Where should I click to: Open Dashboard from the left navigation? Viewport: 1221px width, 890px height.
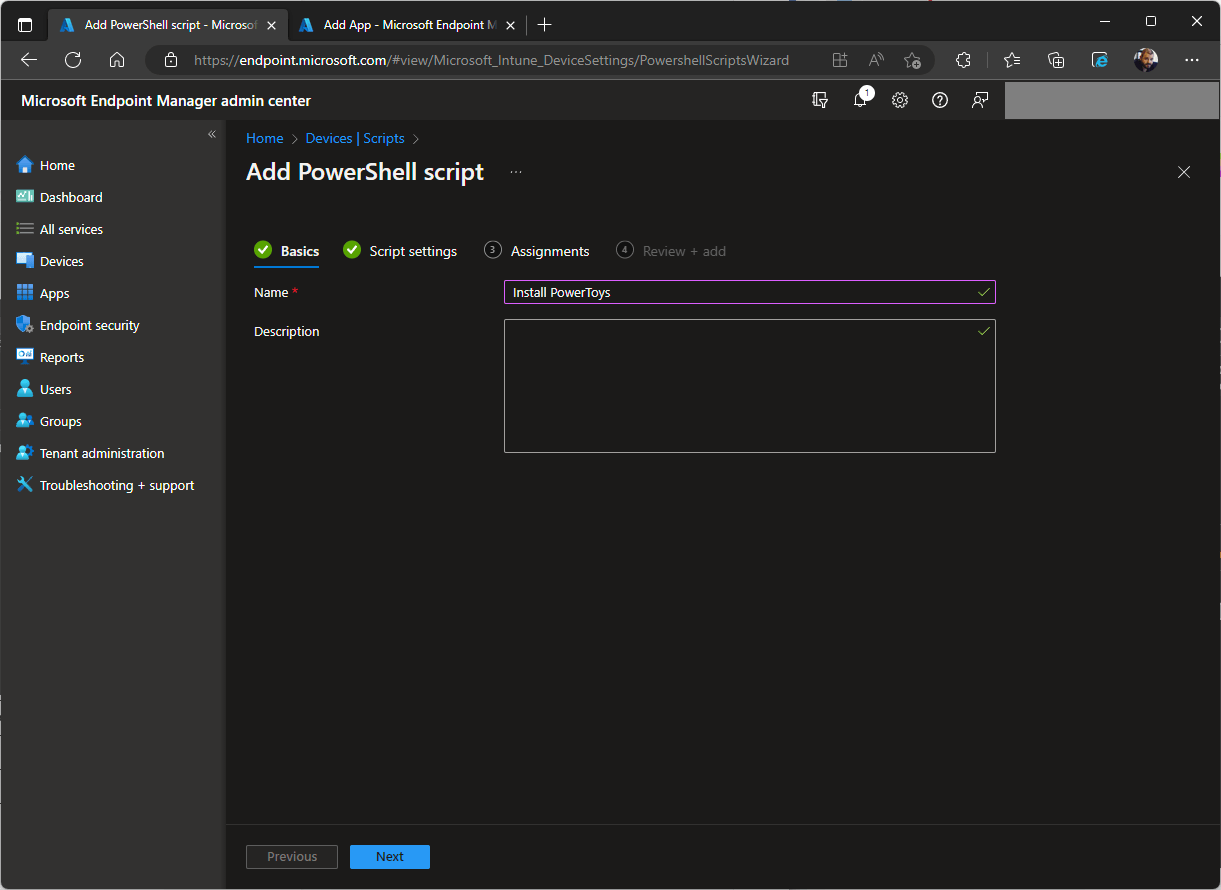click(71, 197)
